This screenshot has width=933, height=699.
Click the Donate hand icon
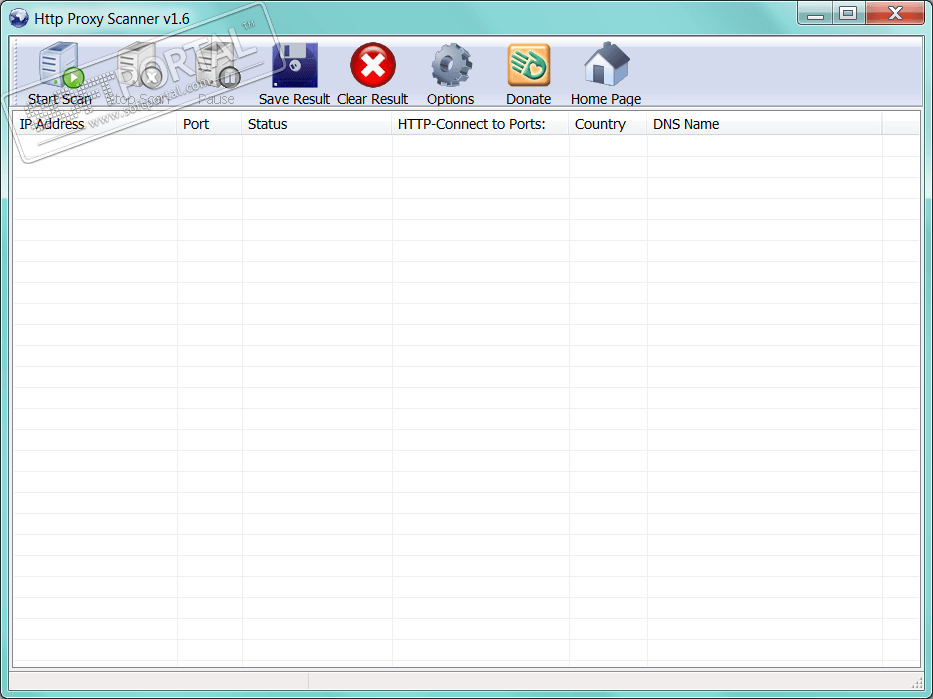point(528,65)
